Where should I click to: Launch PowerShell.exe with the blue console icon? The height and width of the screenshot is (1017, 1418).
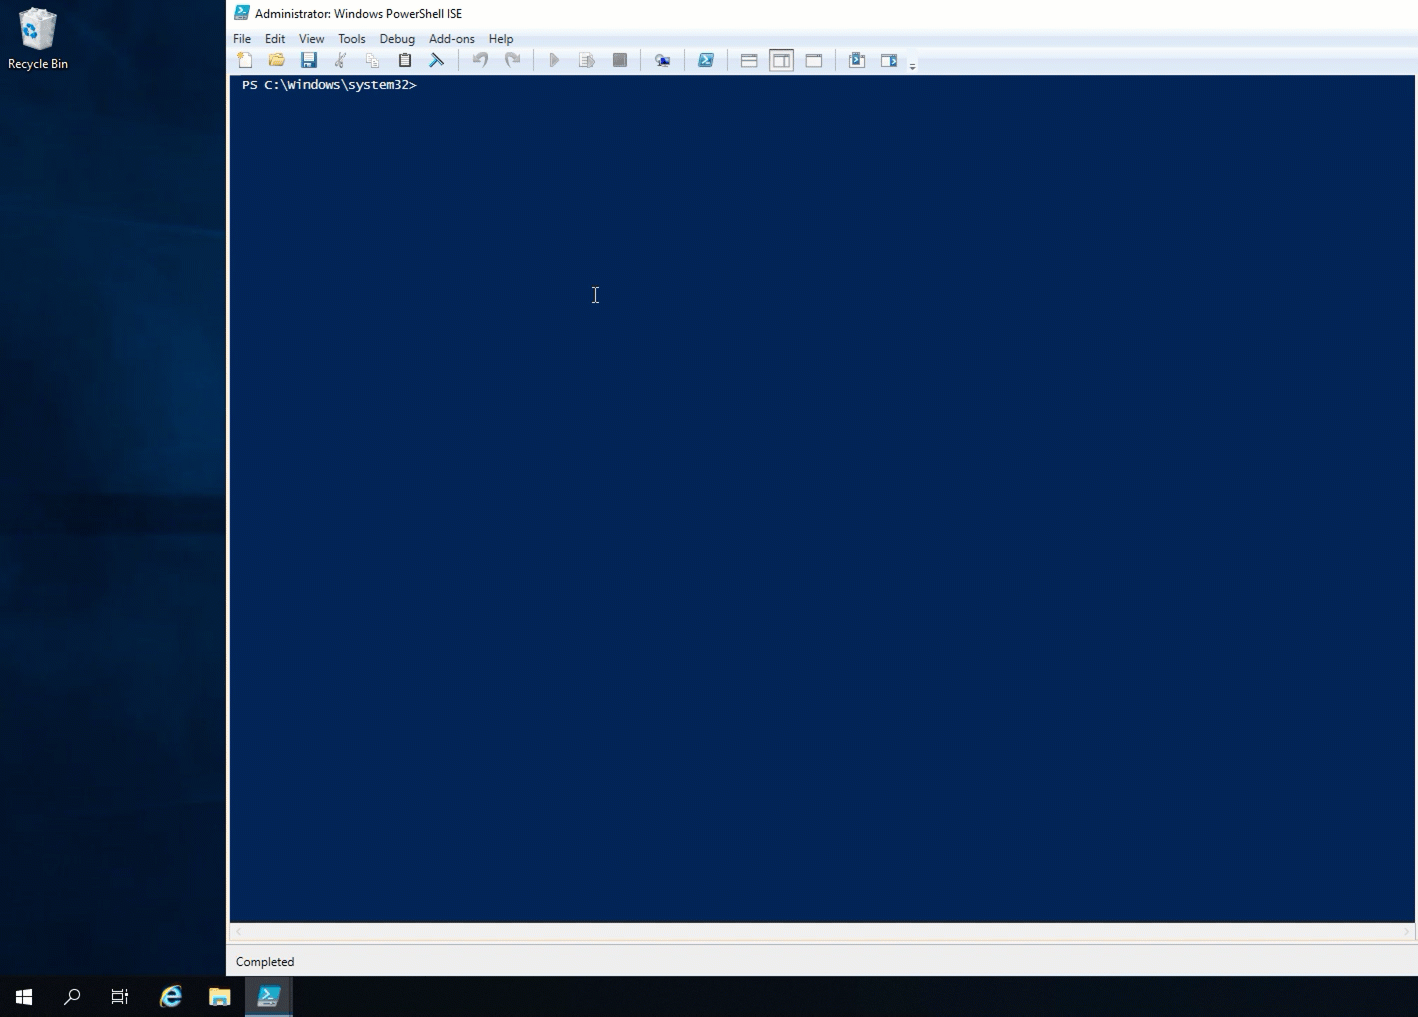click(x=706, y=61)
